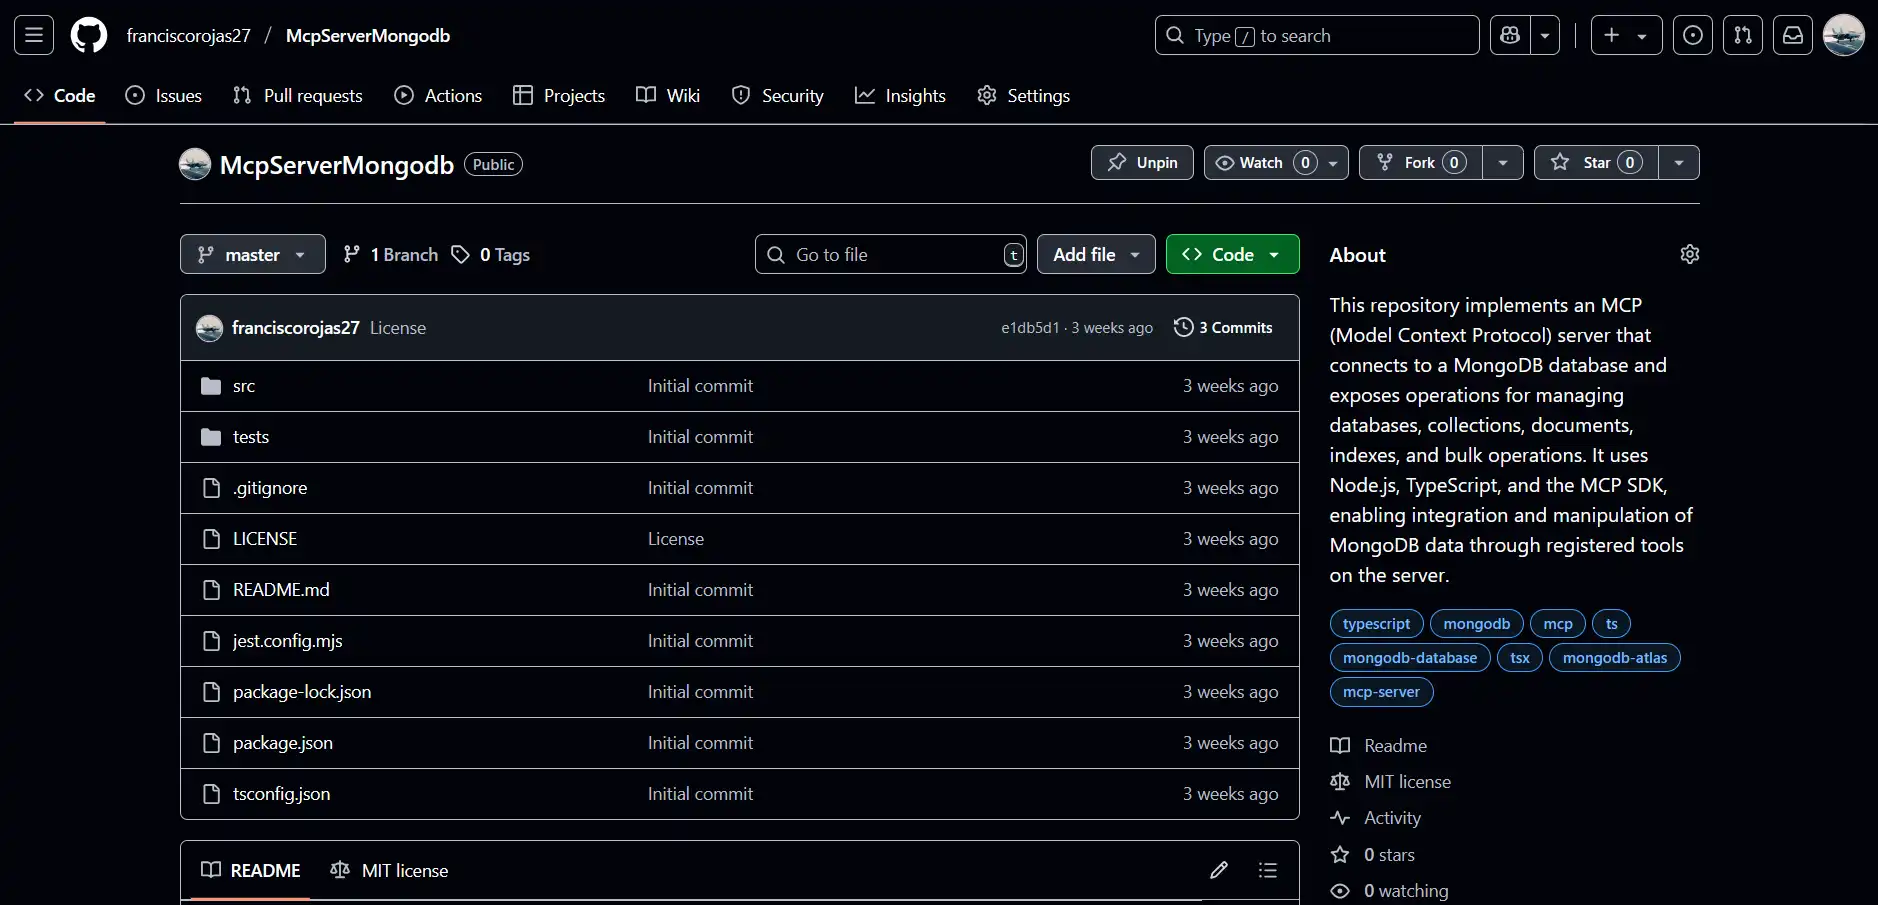Click the mongodb-atlas topic tag

(x=1615, y=658)
